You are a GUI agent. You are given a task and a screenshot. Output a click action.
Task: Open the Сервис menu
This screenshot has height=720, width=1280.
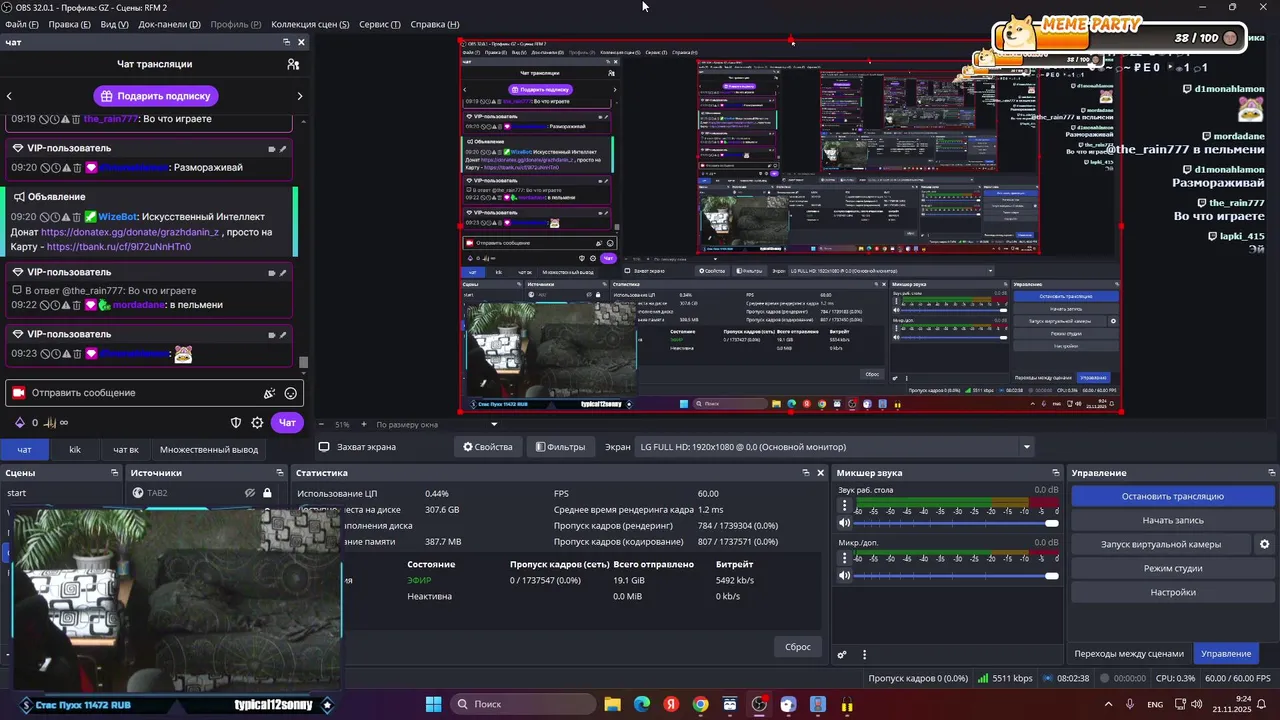coord(380,24)
